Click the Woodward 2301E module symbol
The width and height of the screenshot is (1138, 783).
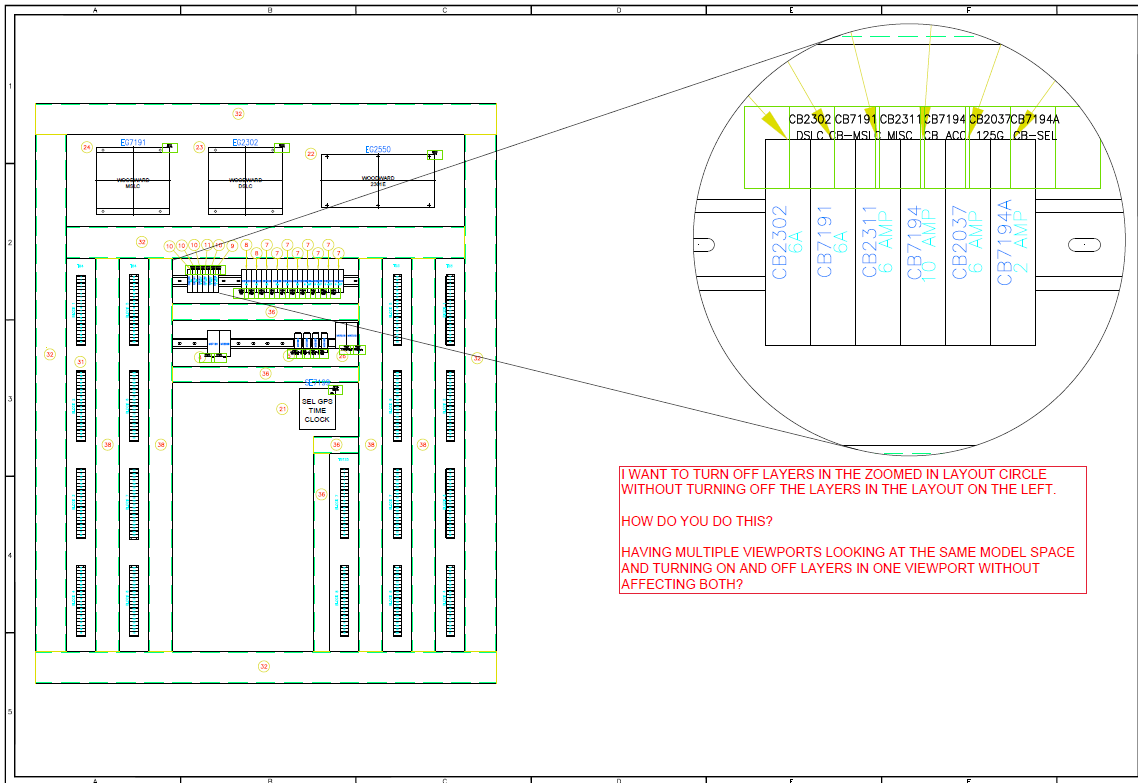click(378, 180)
